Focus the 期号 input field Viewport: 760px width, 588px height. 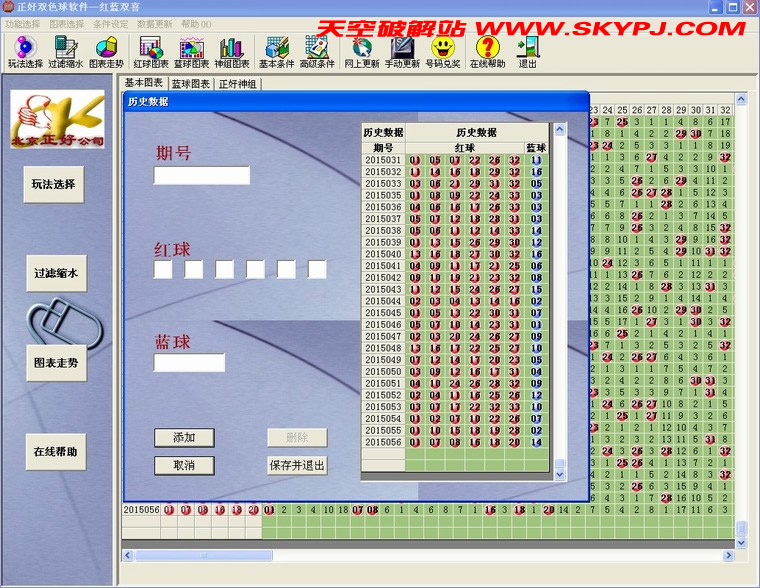(201, 176)
